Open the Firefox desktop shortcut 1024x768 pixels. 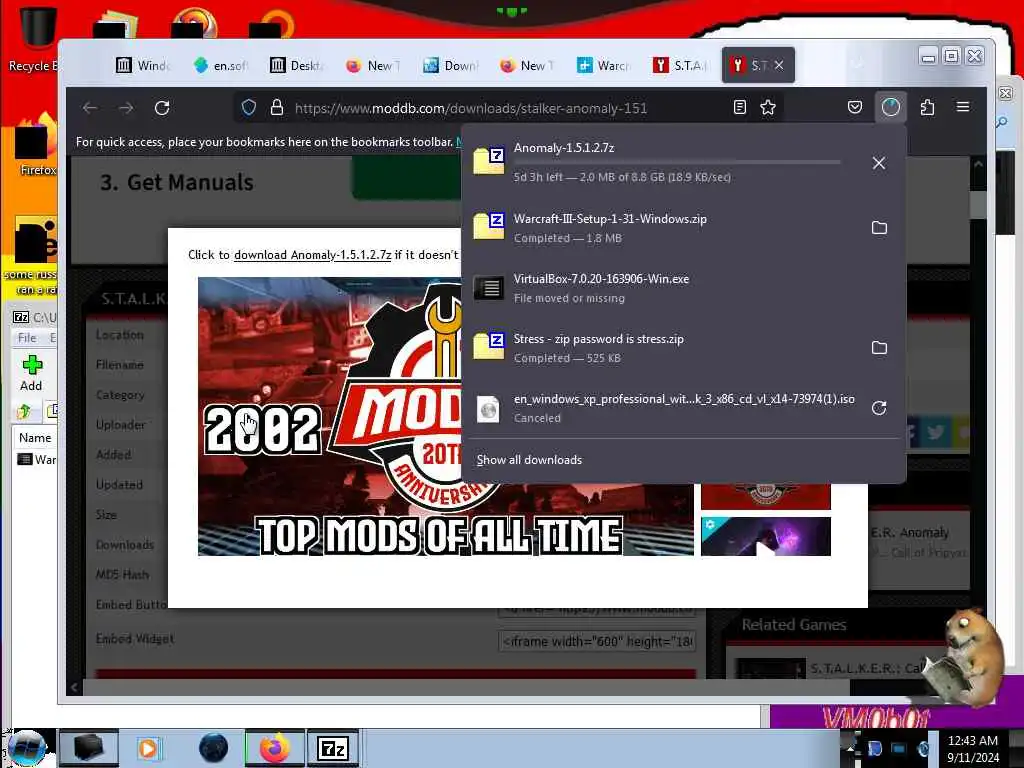(x=37, y=145)
